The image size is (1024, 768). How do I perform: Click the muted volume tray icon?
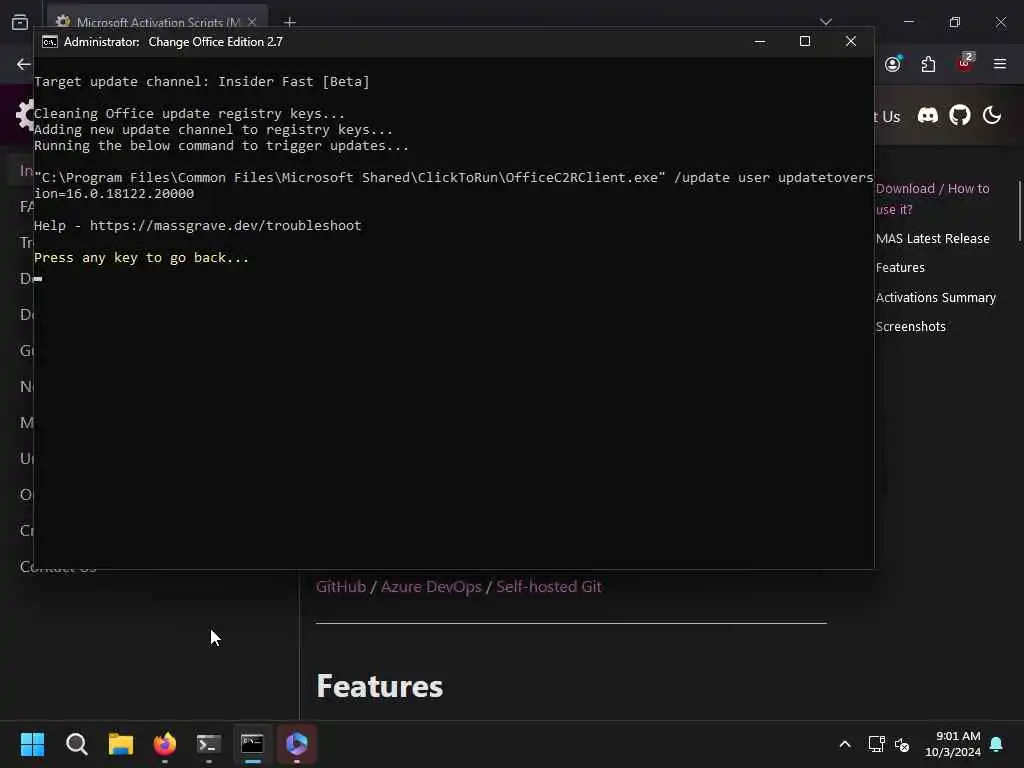[902, 744]
